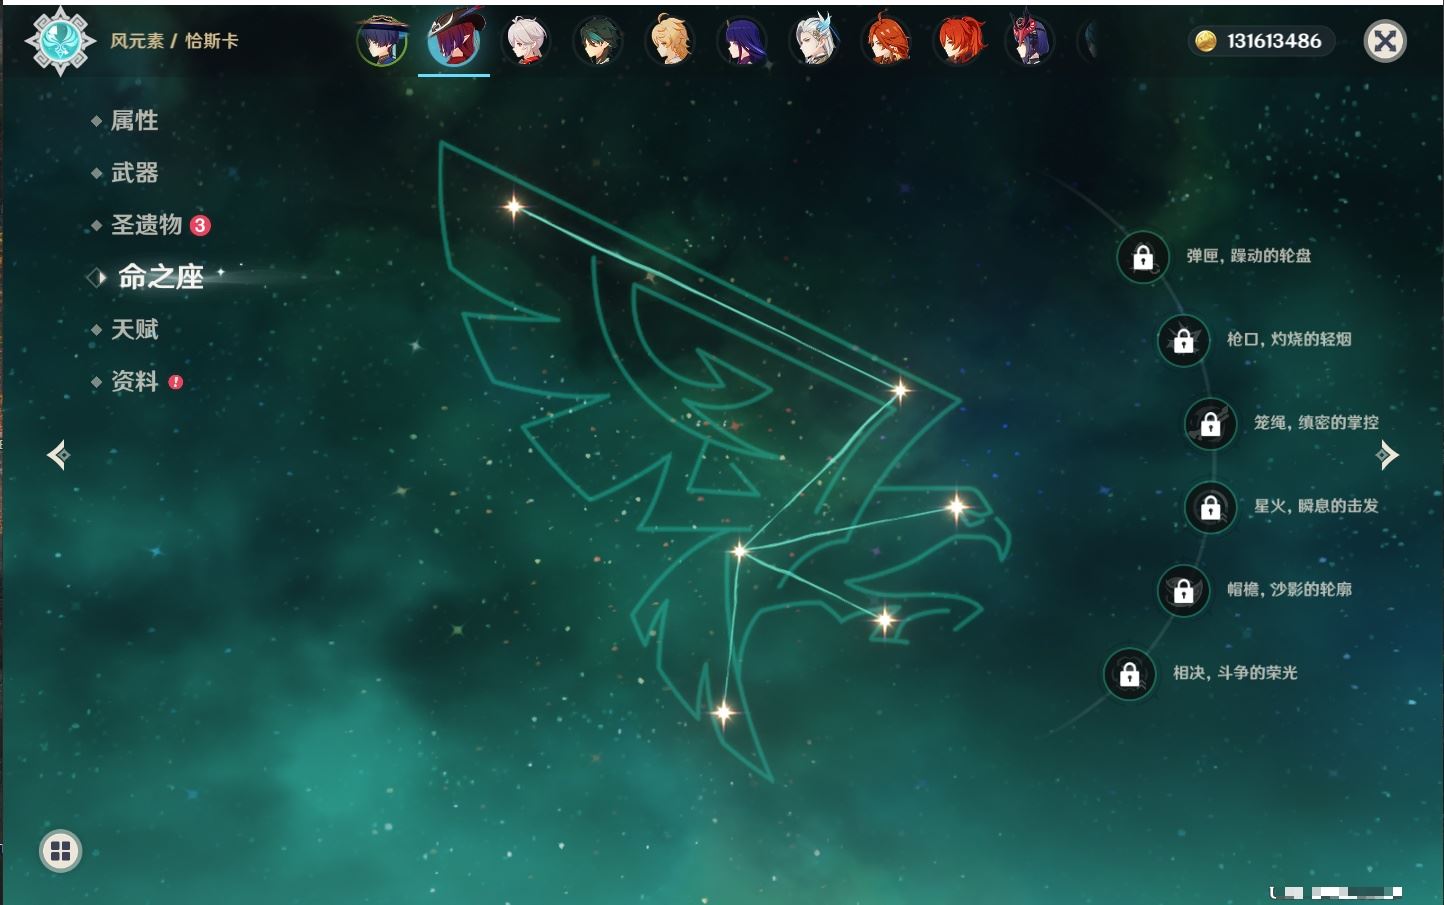
Task: Switch to green-haired Xiao avatar
Action: [598, 41]
